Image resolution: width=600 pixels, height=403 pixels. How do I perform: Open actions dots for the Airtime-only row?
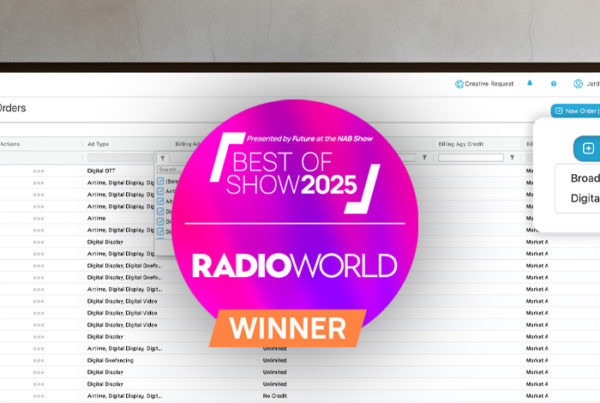[x=39, y=219]
